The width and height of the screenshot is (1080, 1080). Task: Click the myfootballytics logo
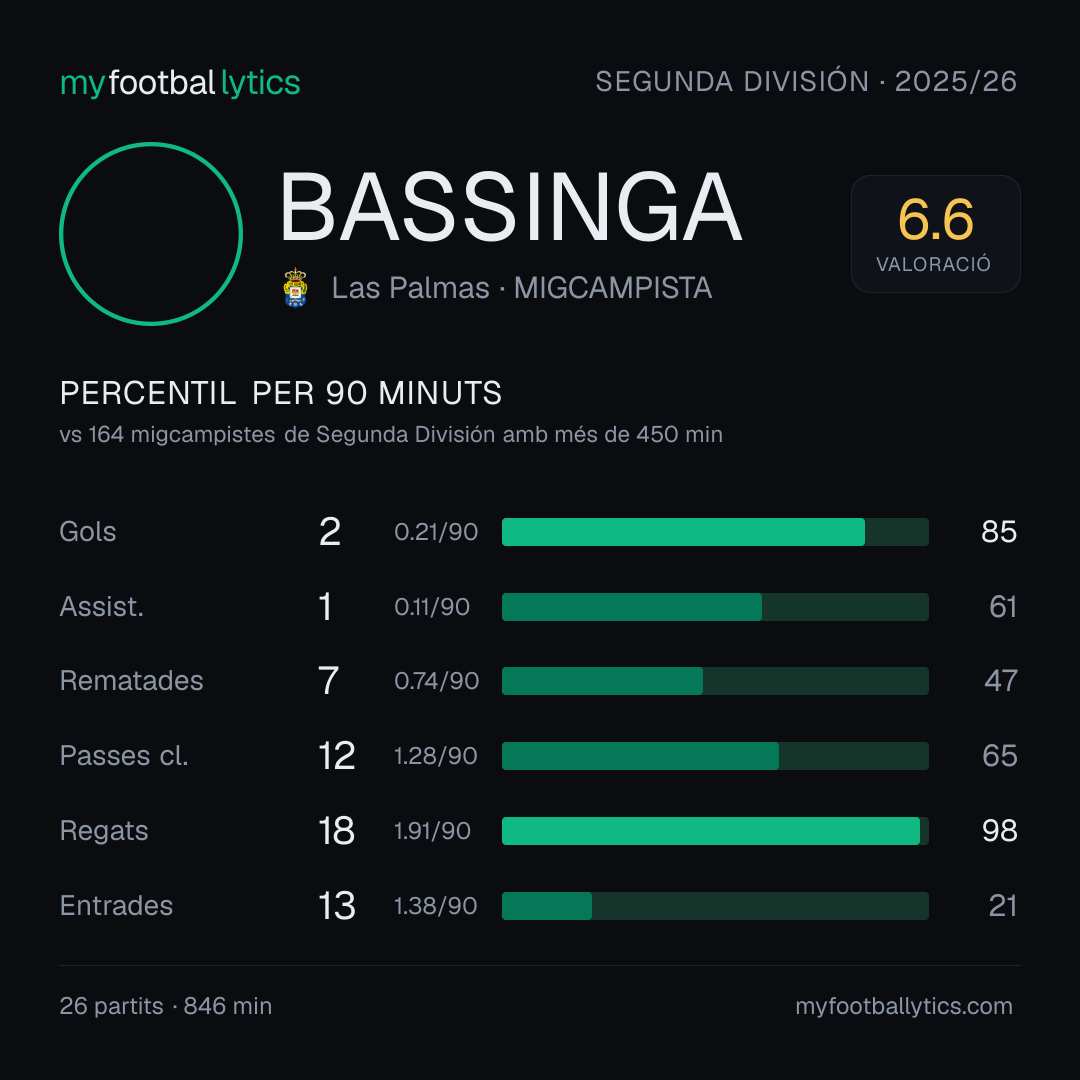(x=180, y=83)
